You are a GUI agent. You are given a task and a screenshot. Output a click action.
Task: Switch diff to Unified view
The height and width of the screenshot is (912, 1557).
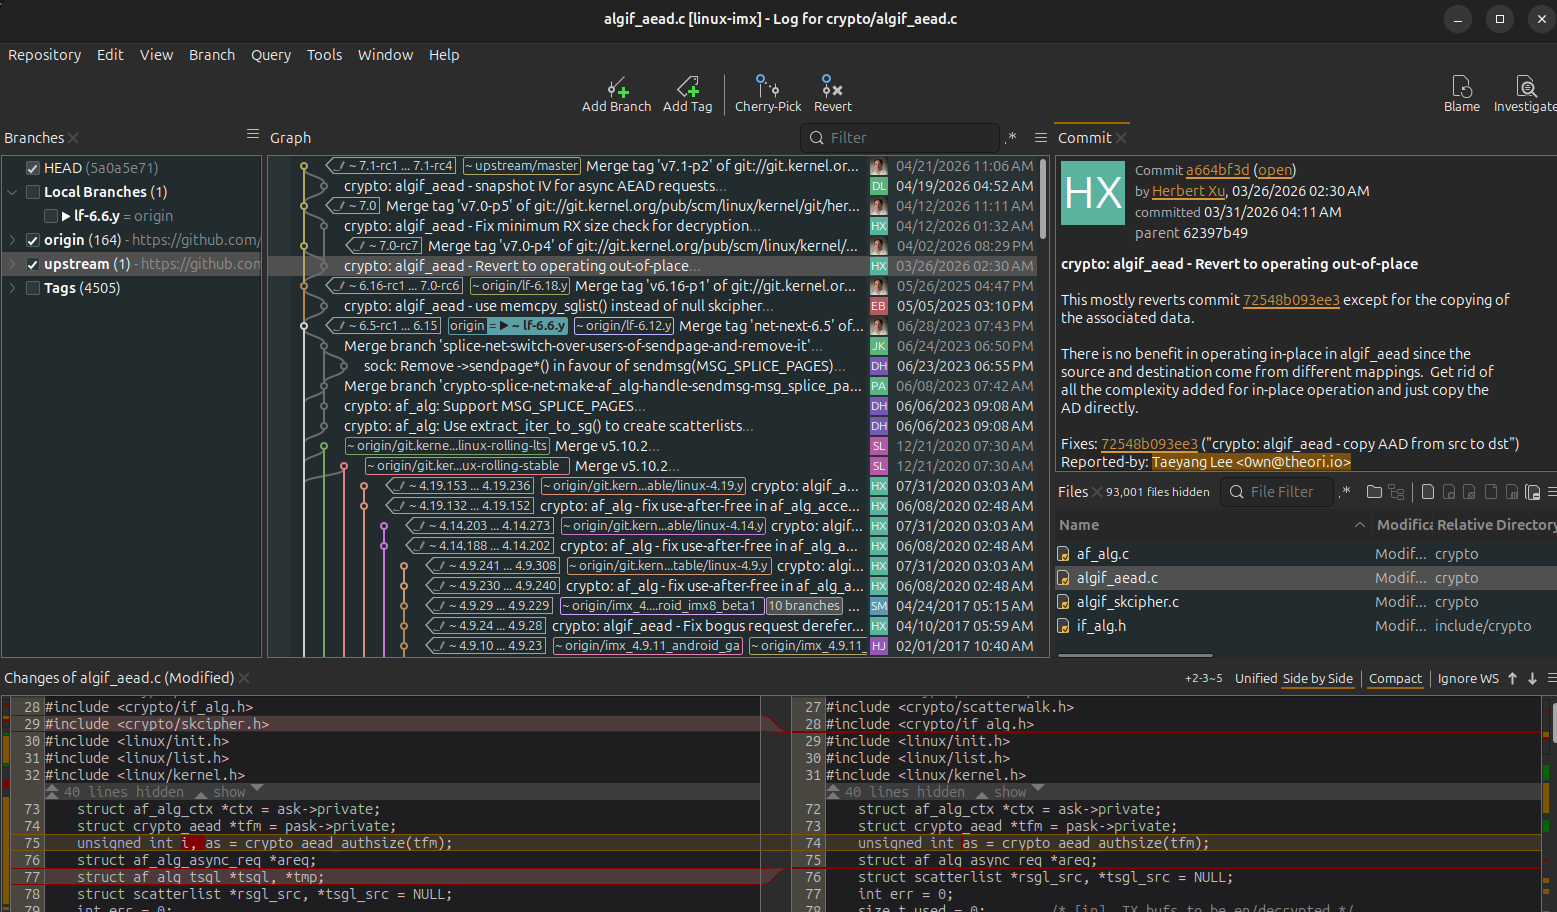(x=1256, y=678)
